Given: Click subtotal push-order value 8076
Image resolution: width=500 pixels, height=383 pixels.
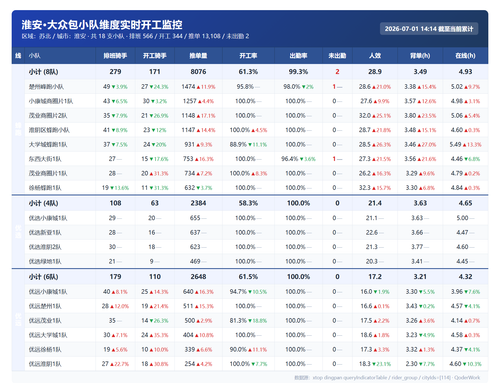Looking at the screenshot, I should pyautogui.click(x=198, y=72).
